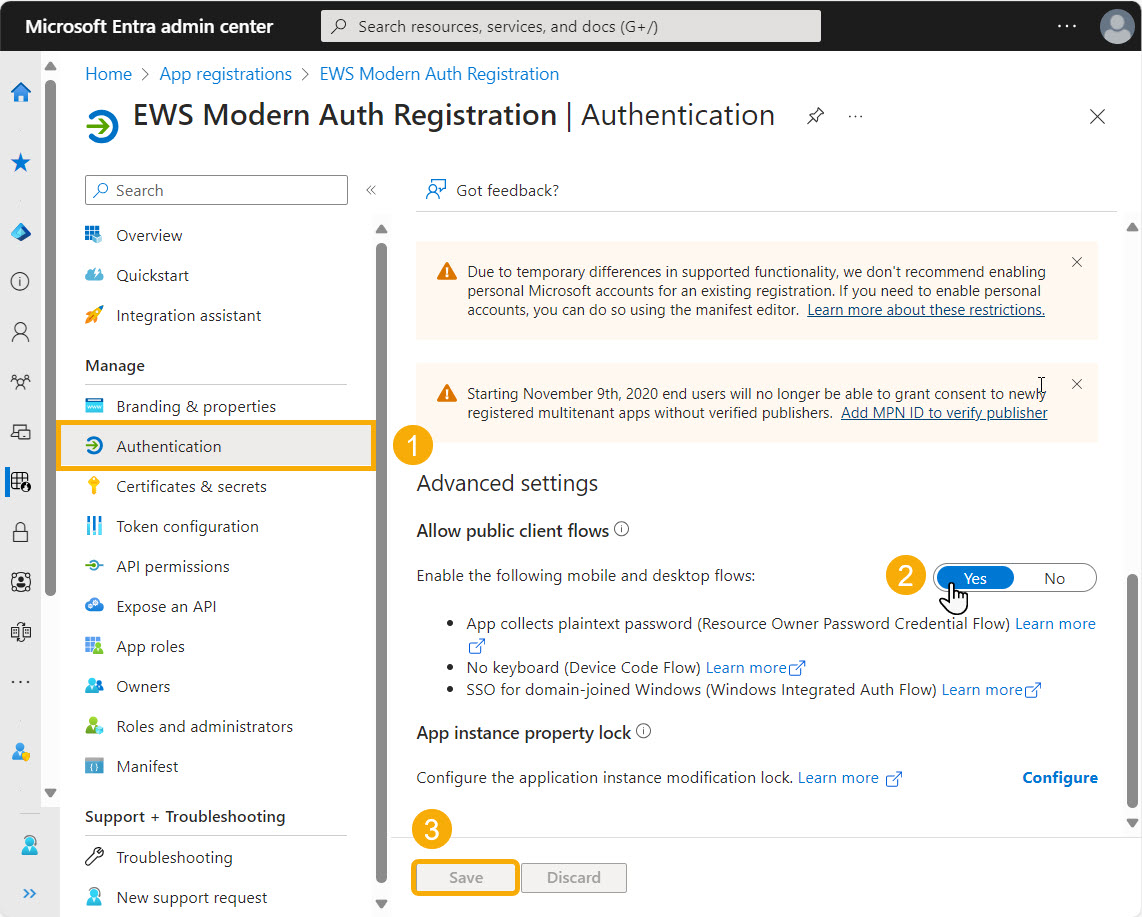Open Learn more for Windows Integrated Auth Flow
The width and height of the screenshot is (1142, 917).
pos(991,690)
